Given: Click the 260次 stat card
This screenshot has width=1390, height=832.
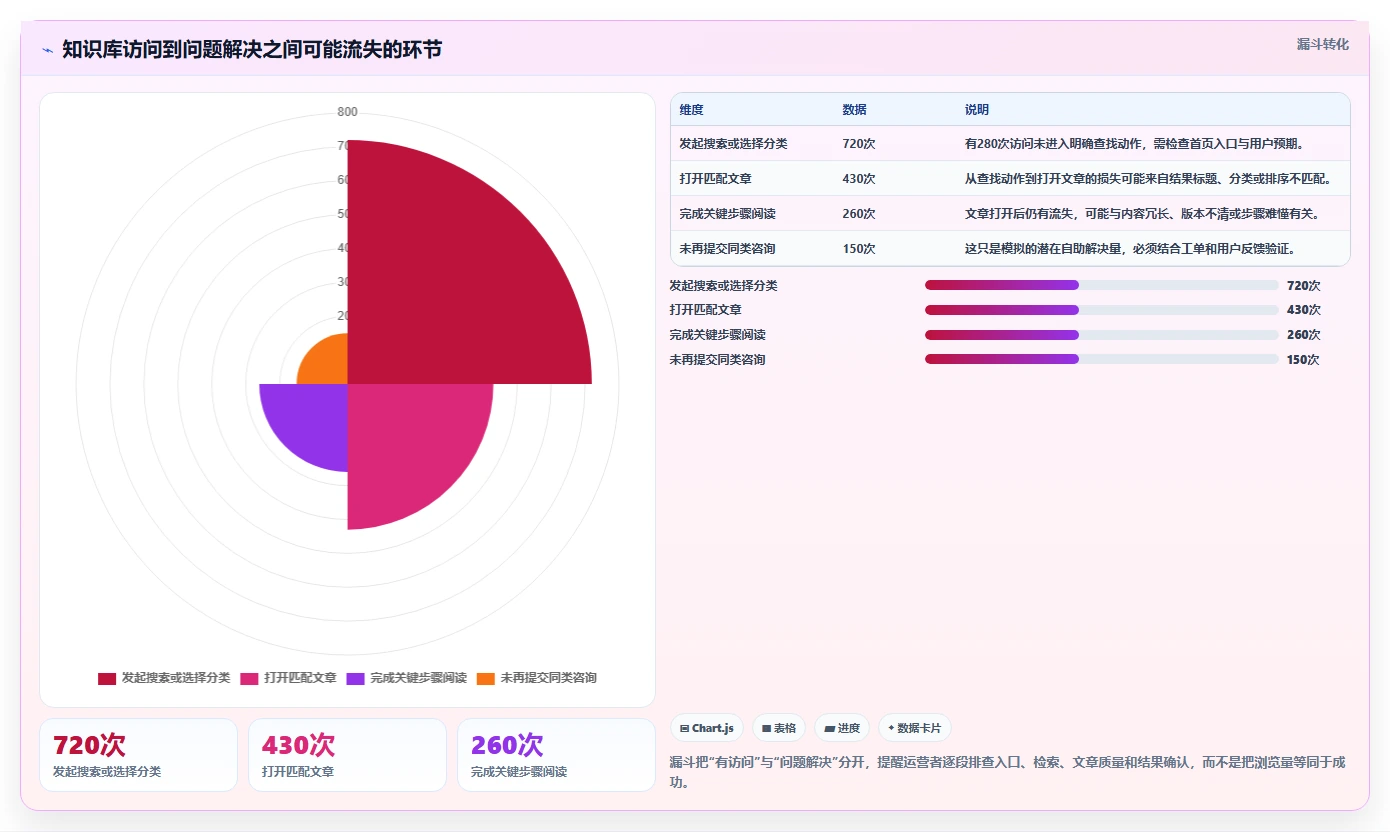Looking at the screenshot, I should (556, 755).
